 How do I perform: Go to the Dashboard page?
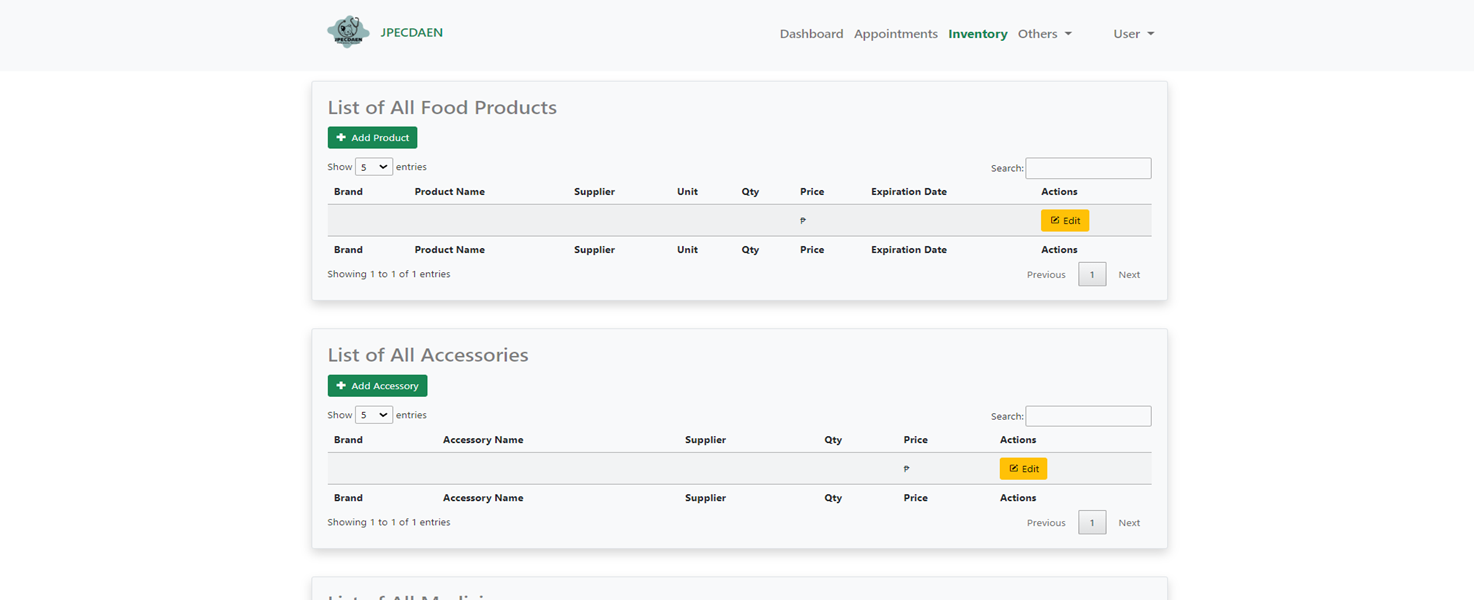pyautogui.click(x=811, y=34)
